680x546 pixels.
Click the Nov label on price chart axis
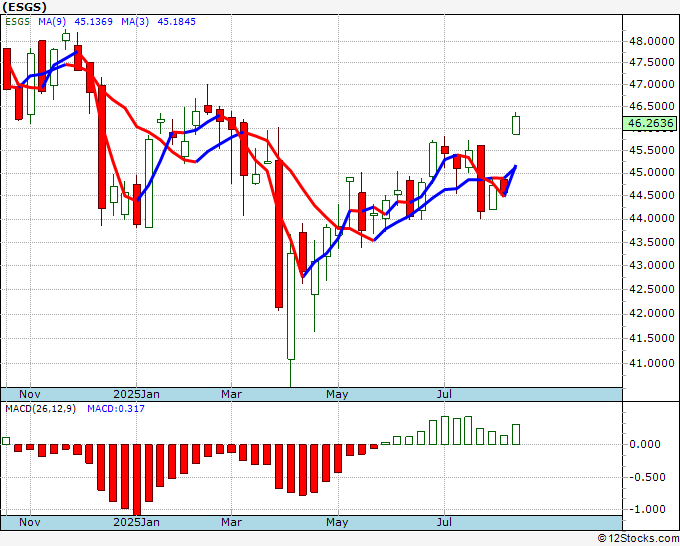coord(29,394)
